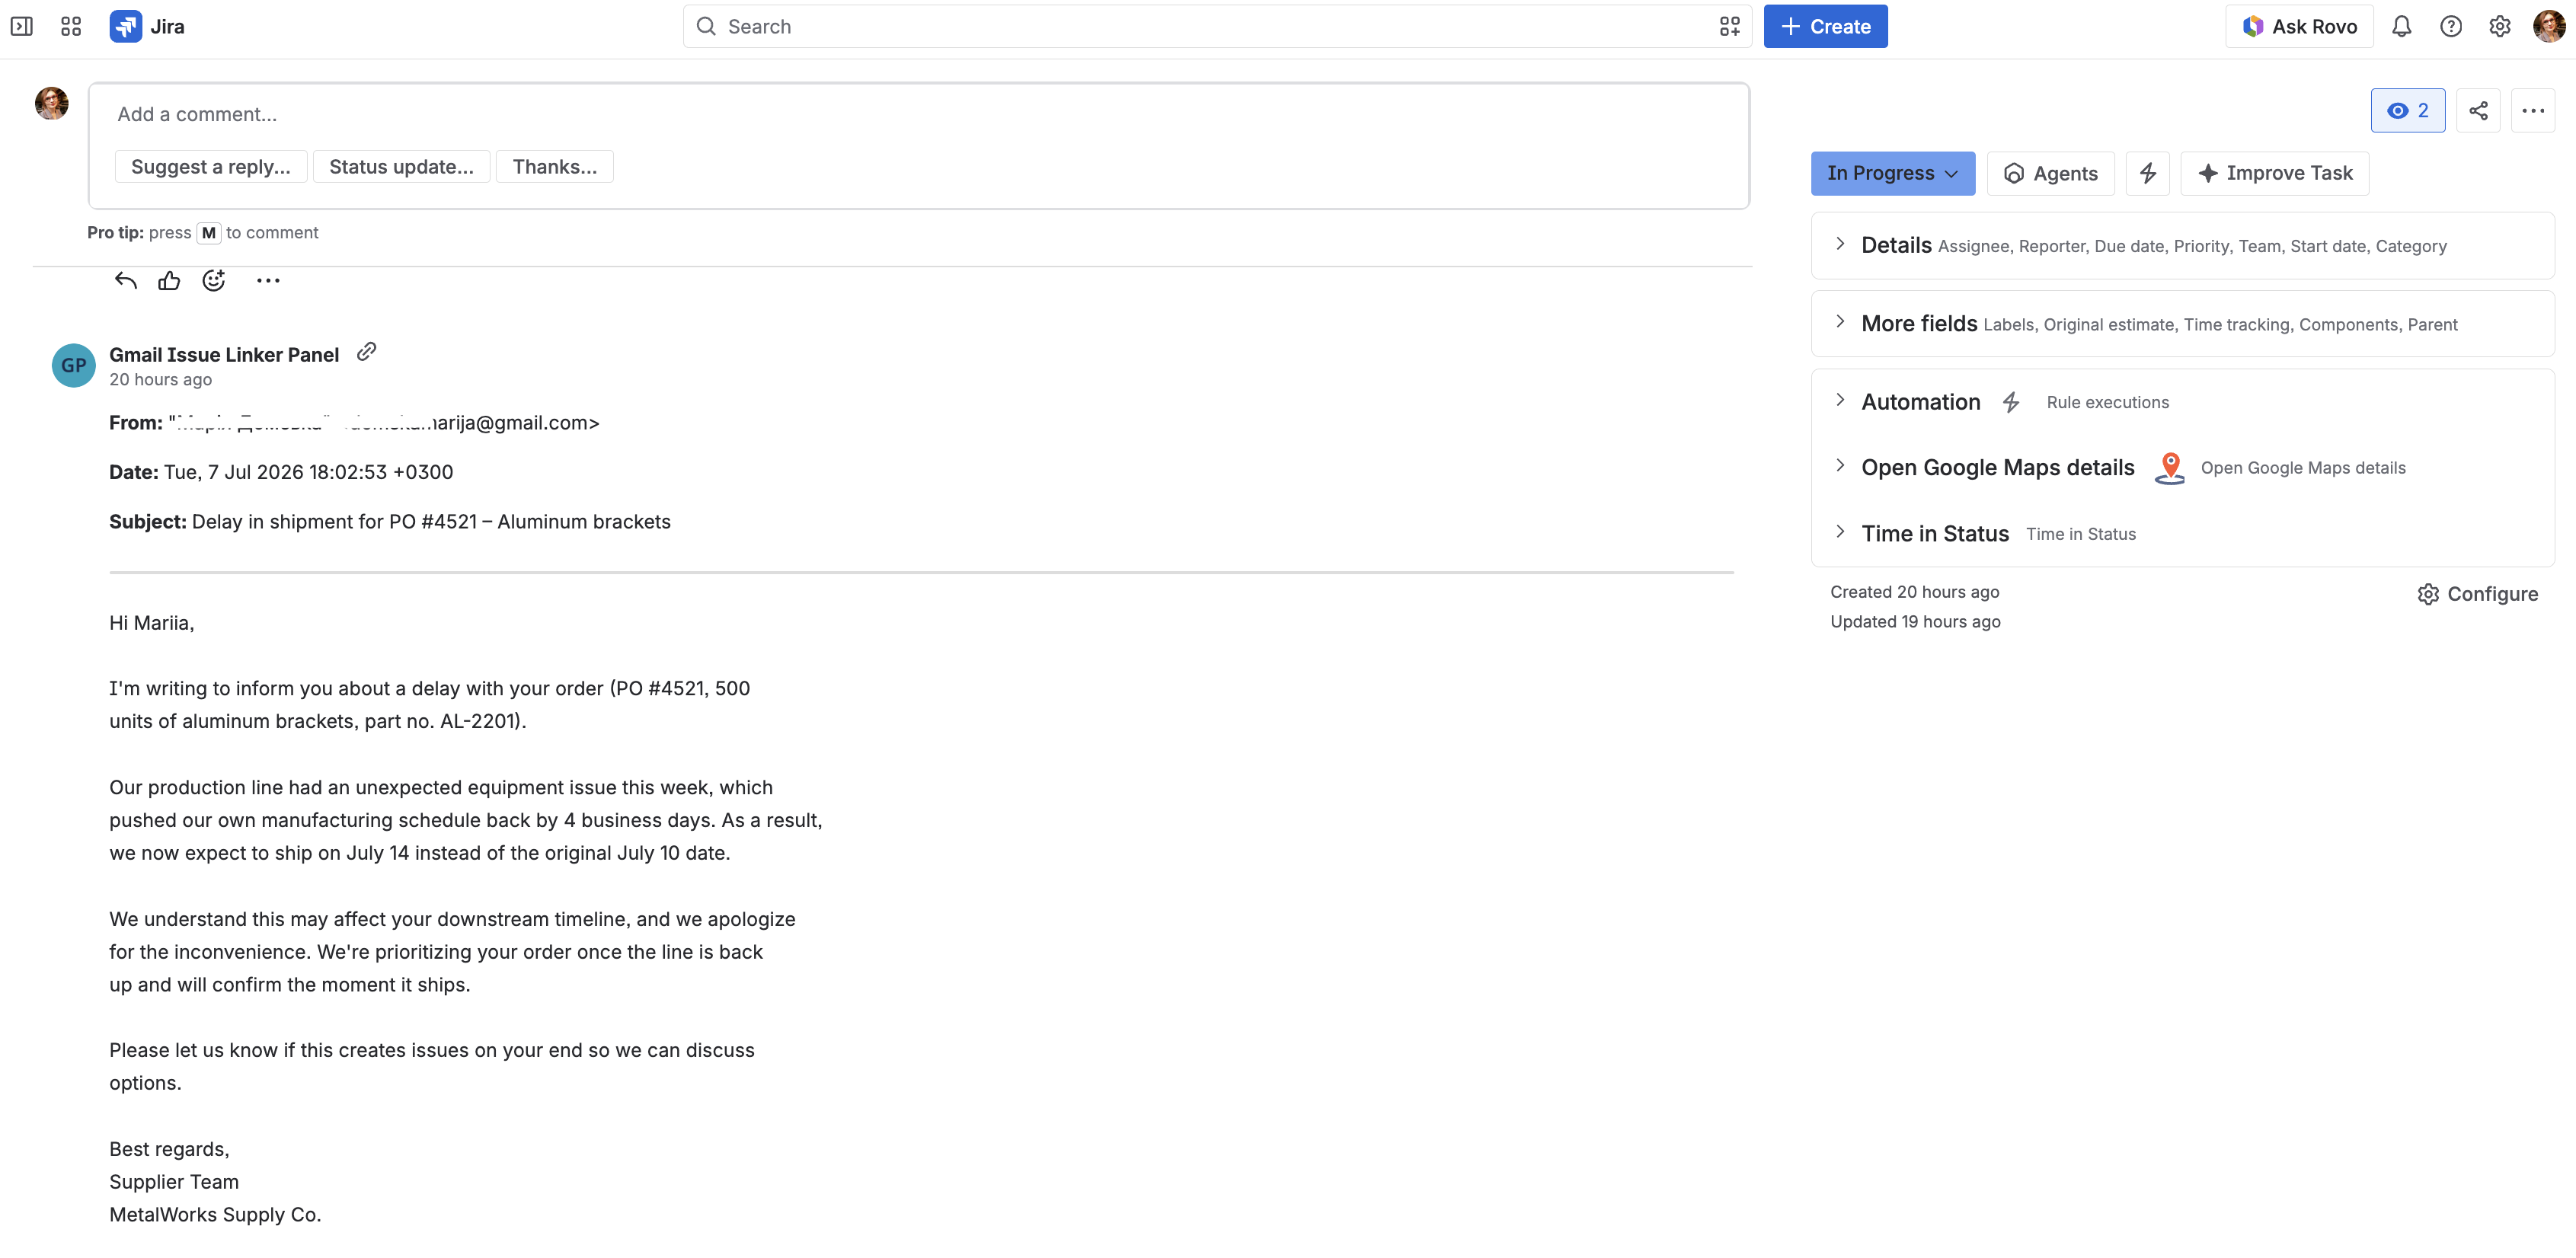Click into the Add a comment field
2576x1258 pixels.
(918, 115)
